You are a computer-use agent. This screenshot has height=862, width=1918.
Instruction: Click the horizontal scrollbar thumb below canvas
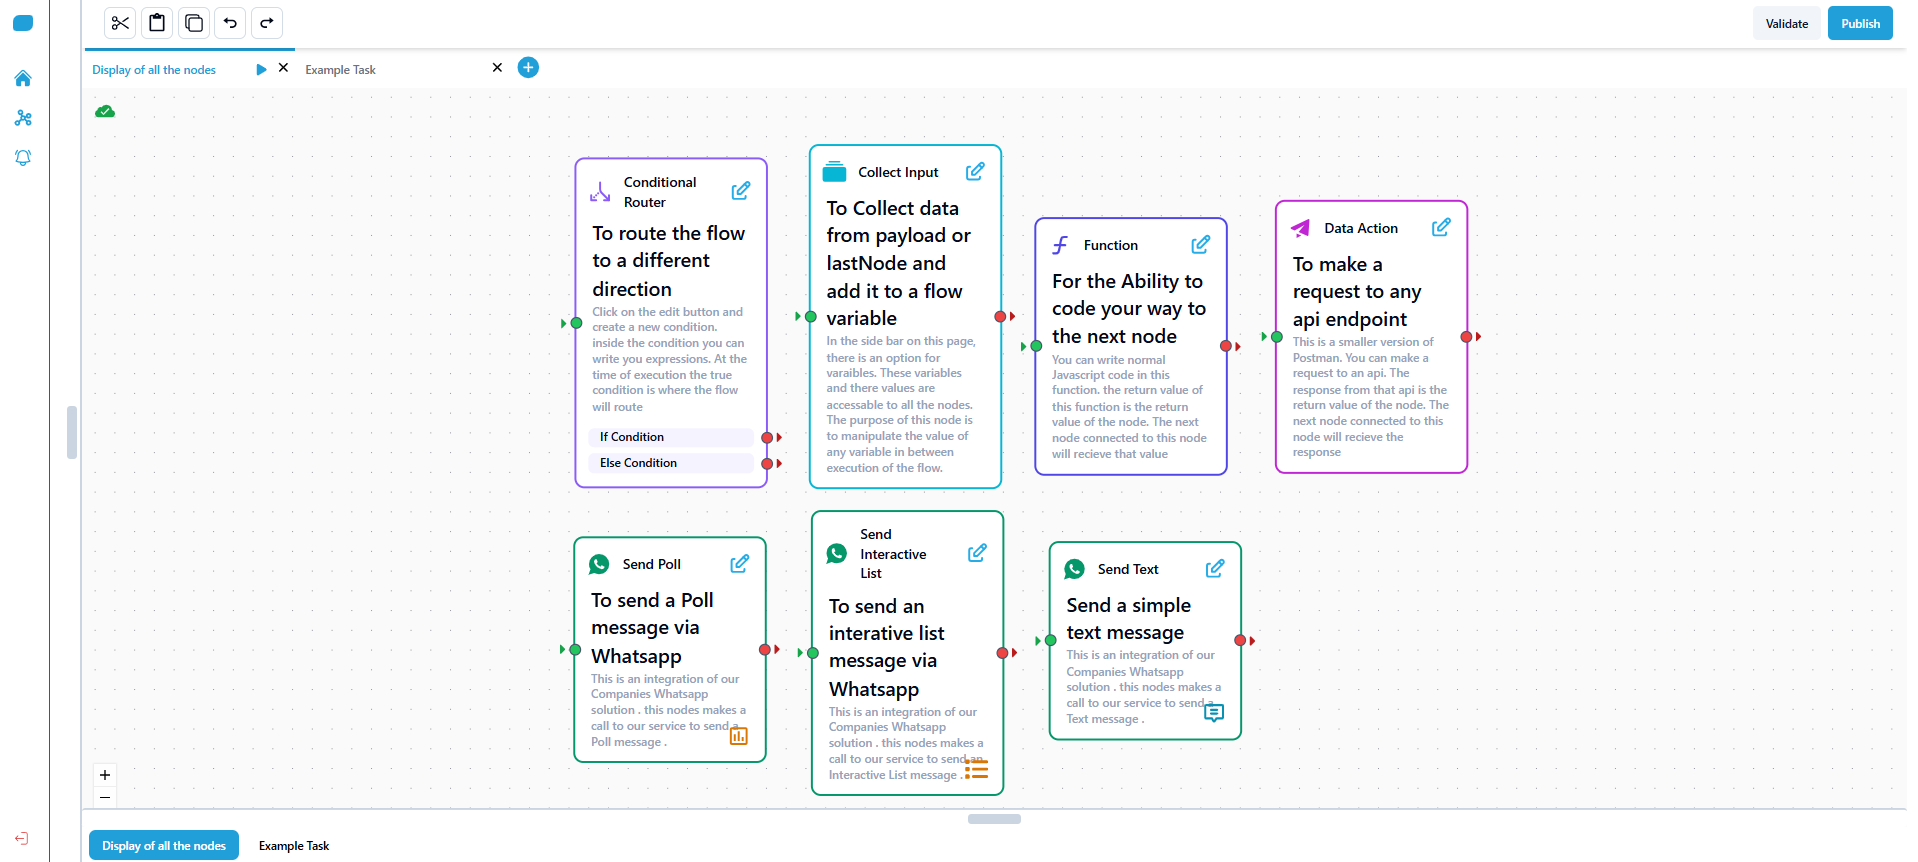click(x=994, y=819)
